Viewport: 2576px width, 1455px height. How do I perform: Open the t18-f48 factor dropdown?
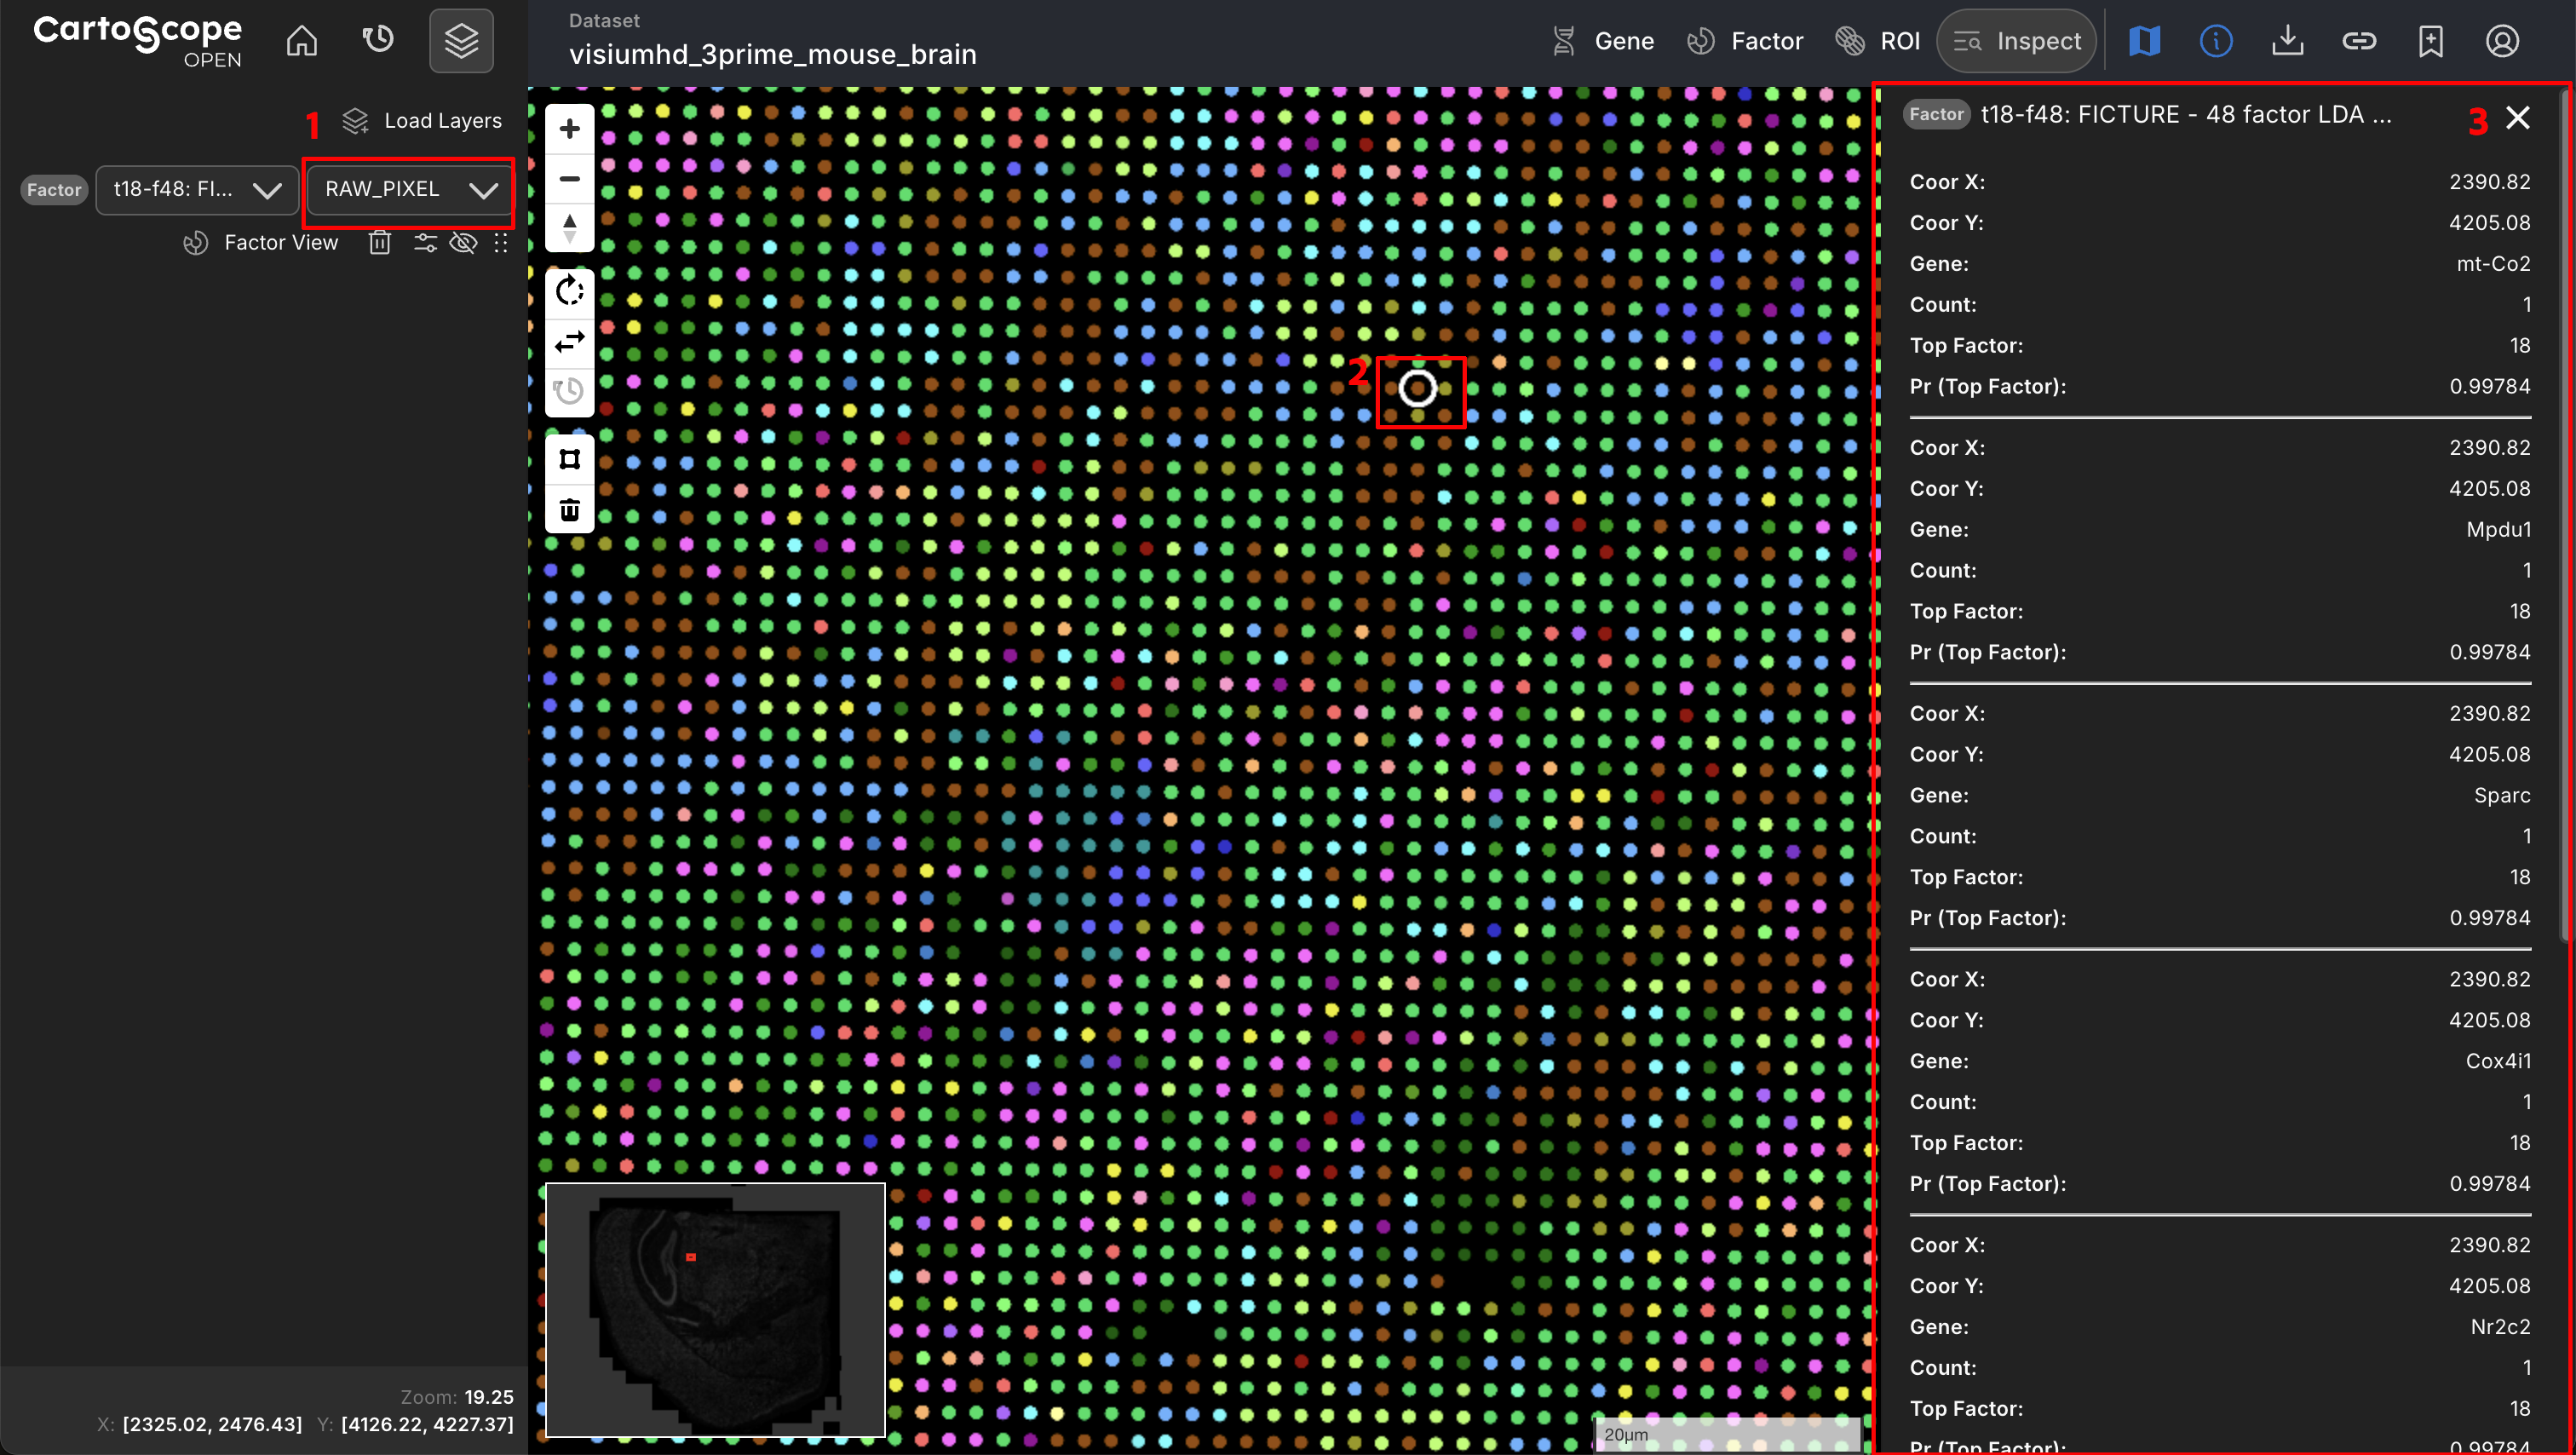click(196, 190)
